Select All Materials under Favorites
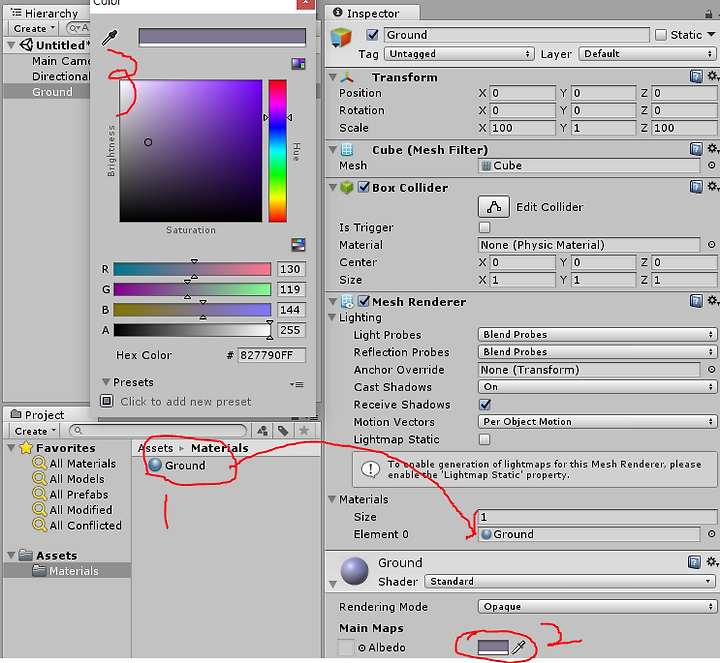This screenshot has width=720, height=663. 82,463
